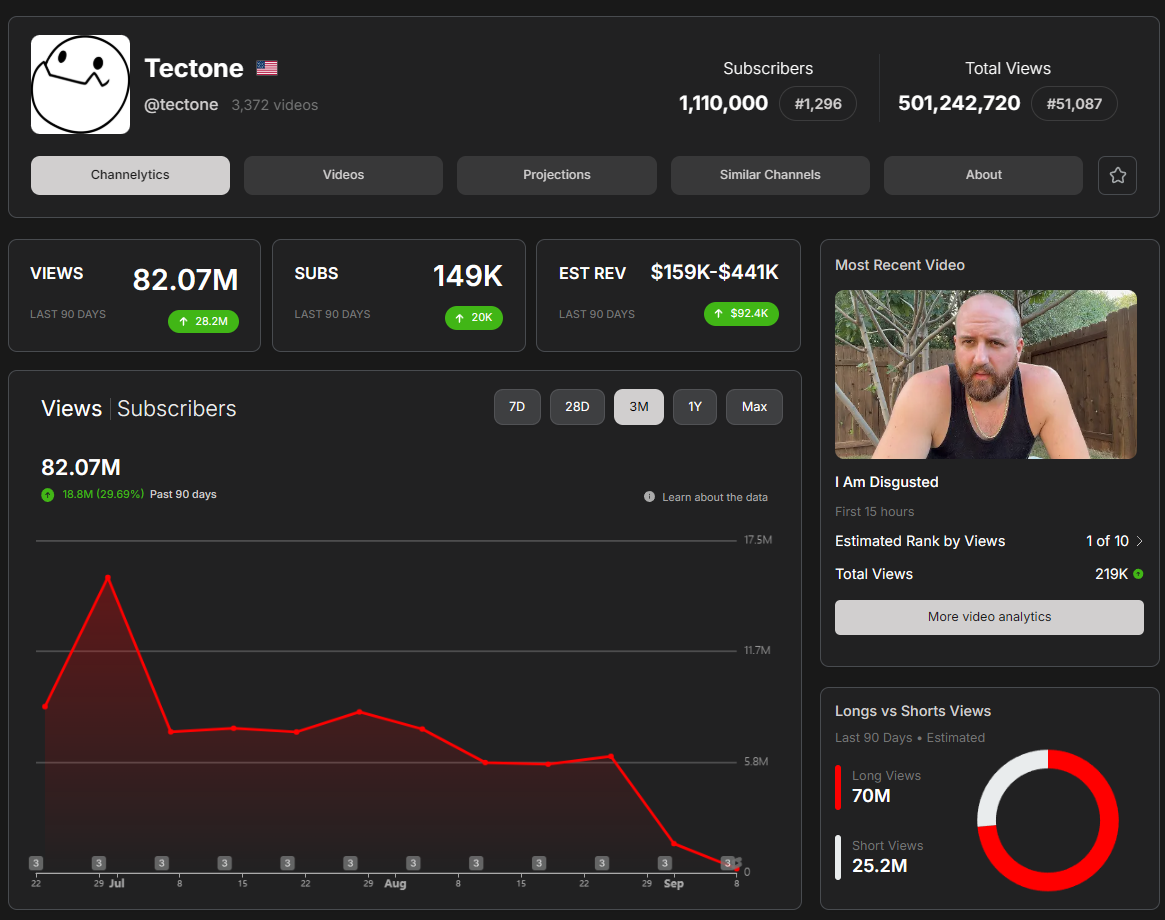Select the 3M time range
Image resolution: width=1165 pixels, height=920 pixels.
coord(639,407)
